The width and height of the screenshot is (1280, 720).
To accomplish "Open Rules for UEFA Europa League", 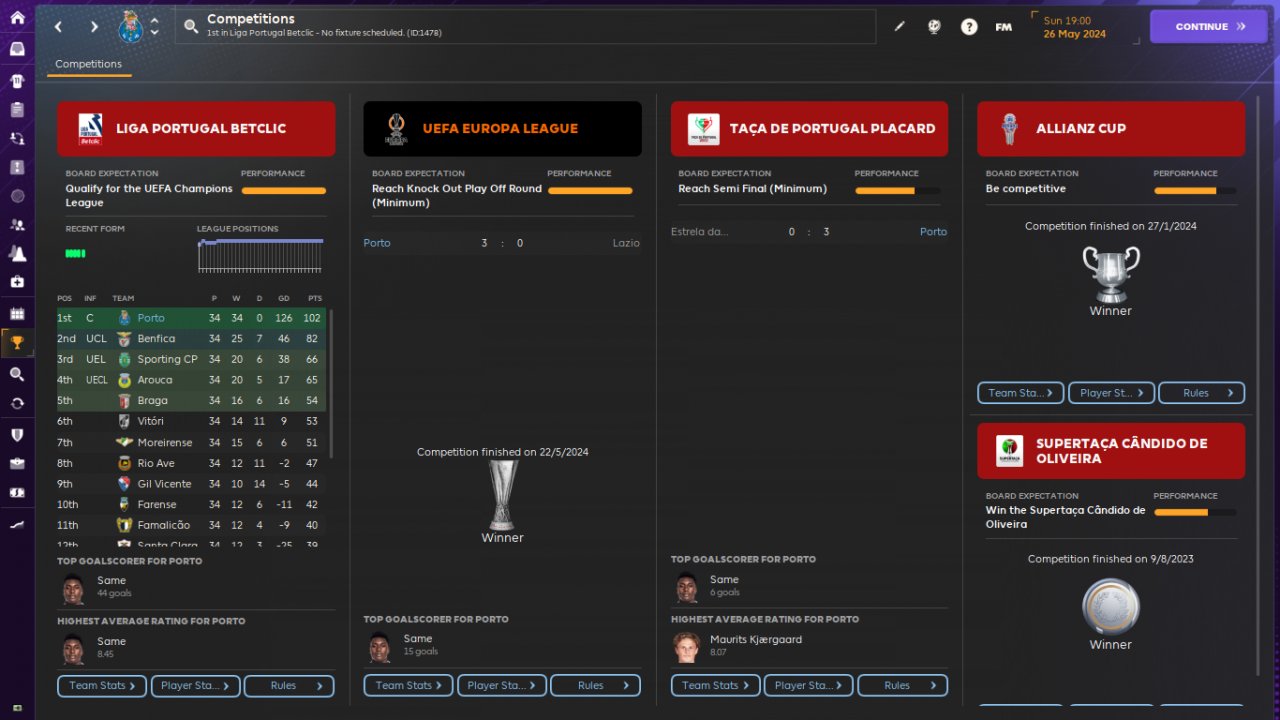I will click(595, 686).
